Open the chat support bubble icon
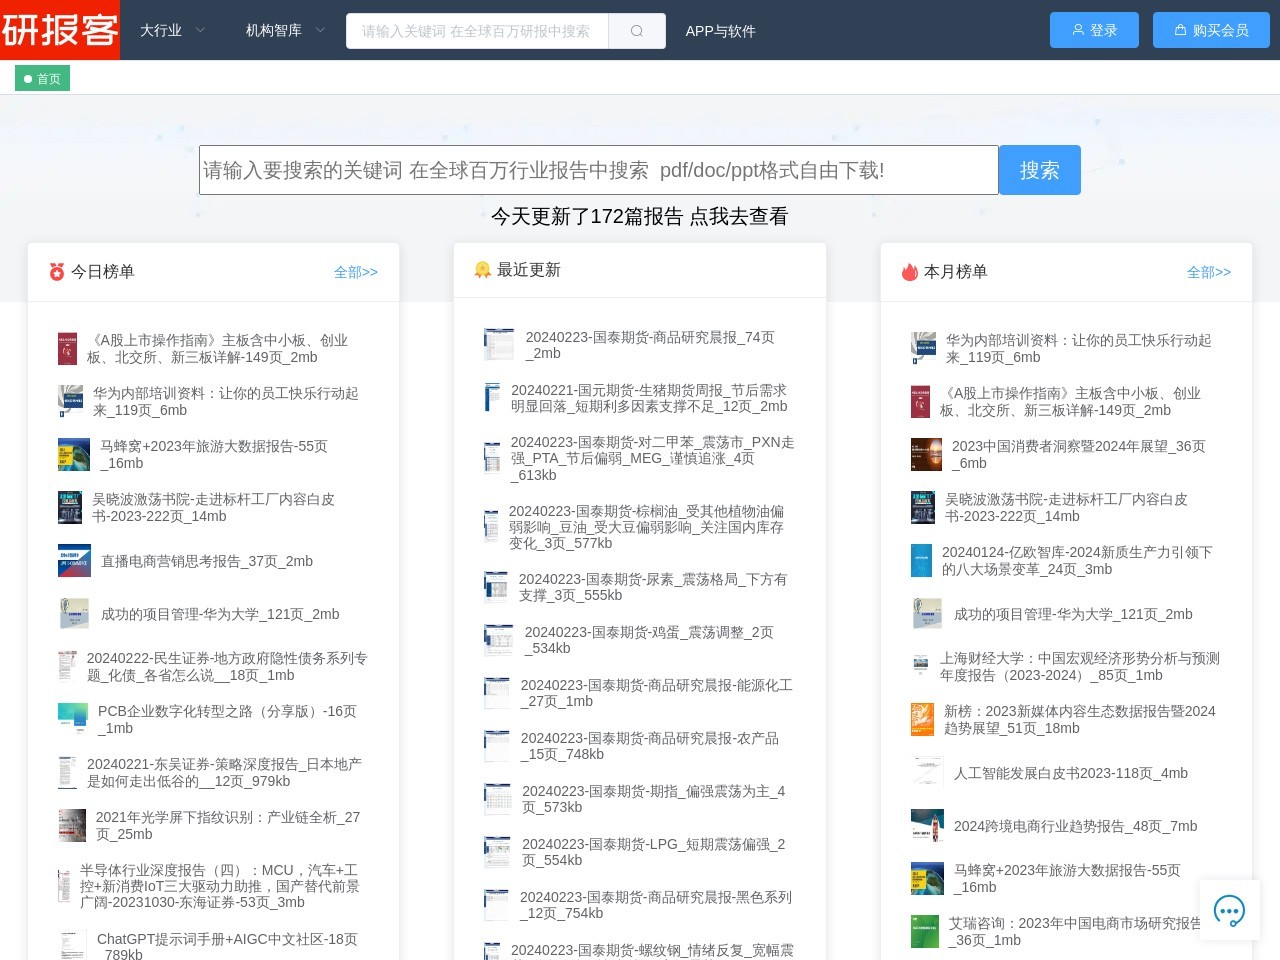1280x960 pixels. pyautogui.click(x=1228, y=910)
